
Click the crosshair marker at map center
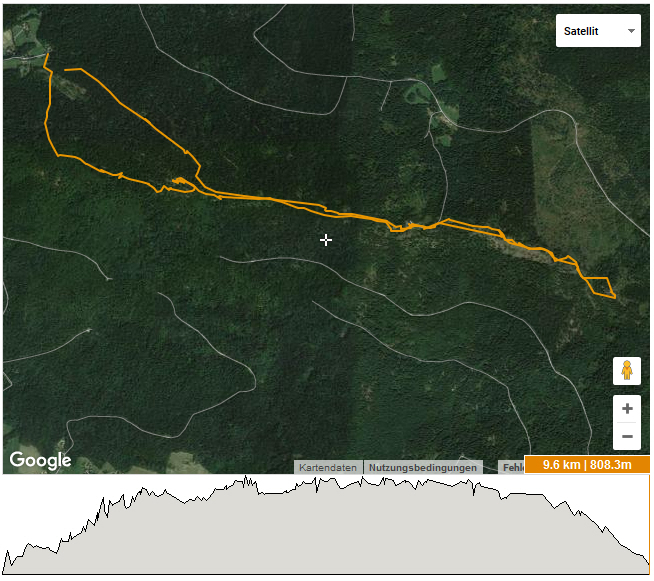click(x=326, y=240)
